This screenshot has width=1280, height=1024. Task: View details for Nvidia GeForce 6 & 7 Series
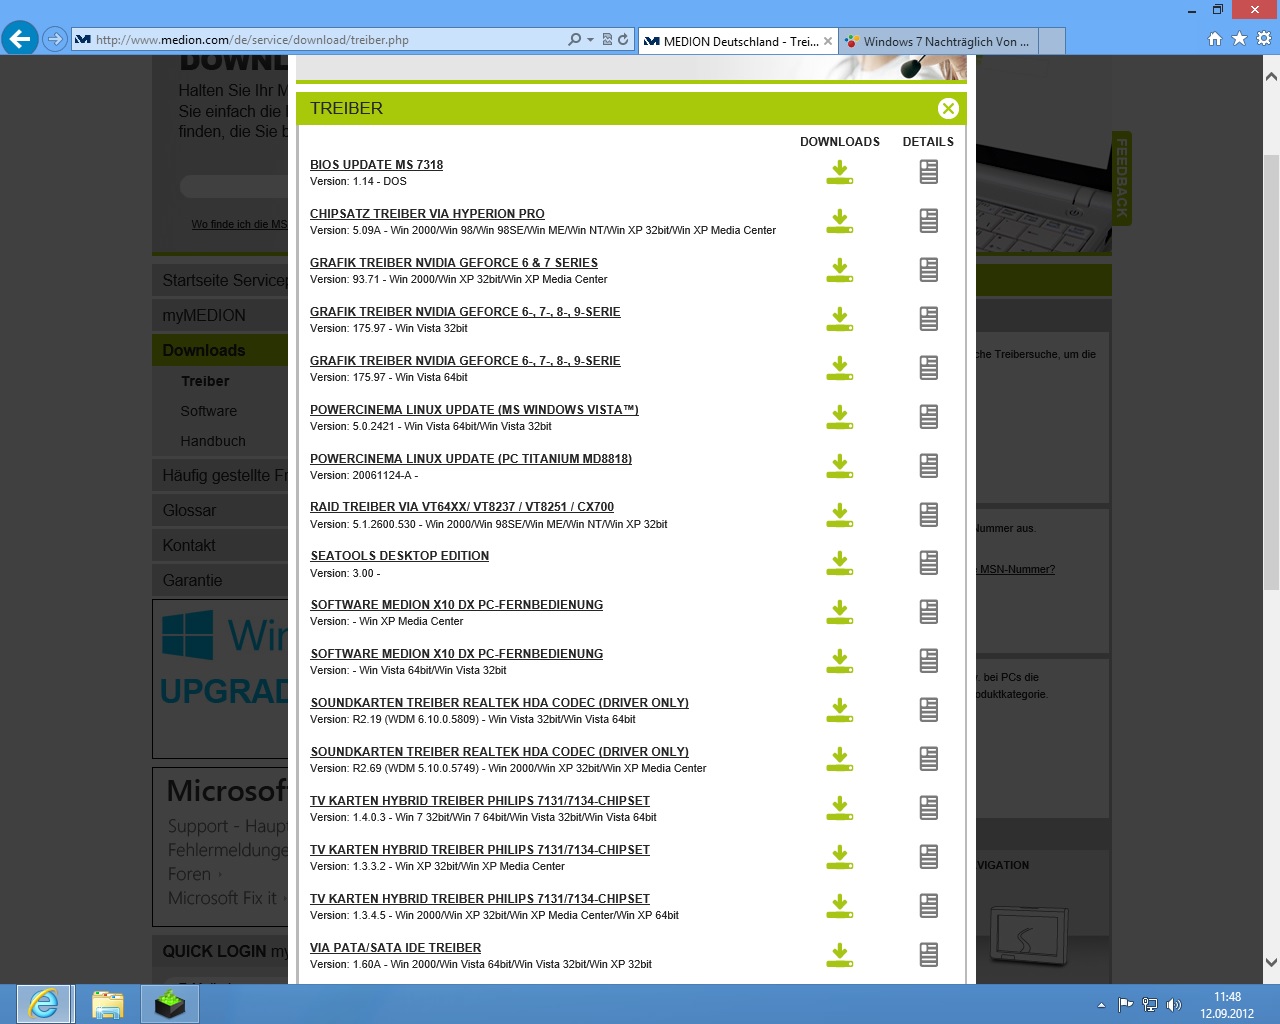(x=929, y=270)
